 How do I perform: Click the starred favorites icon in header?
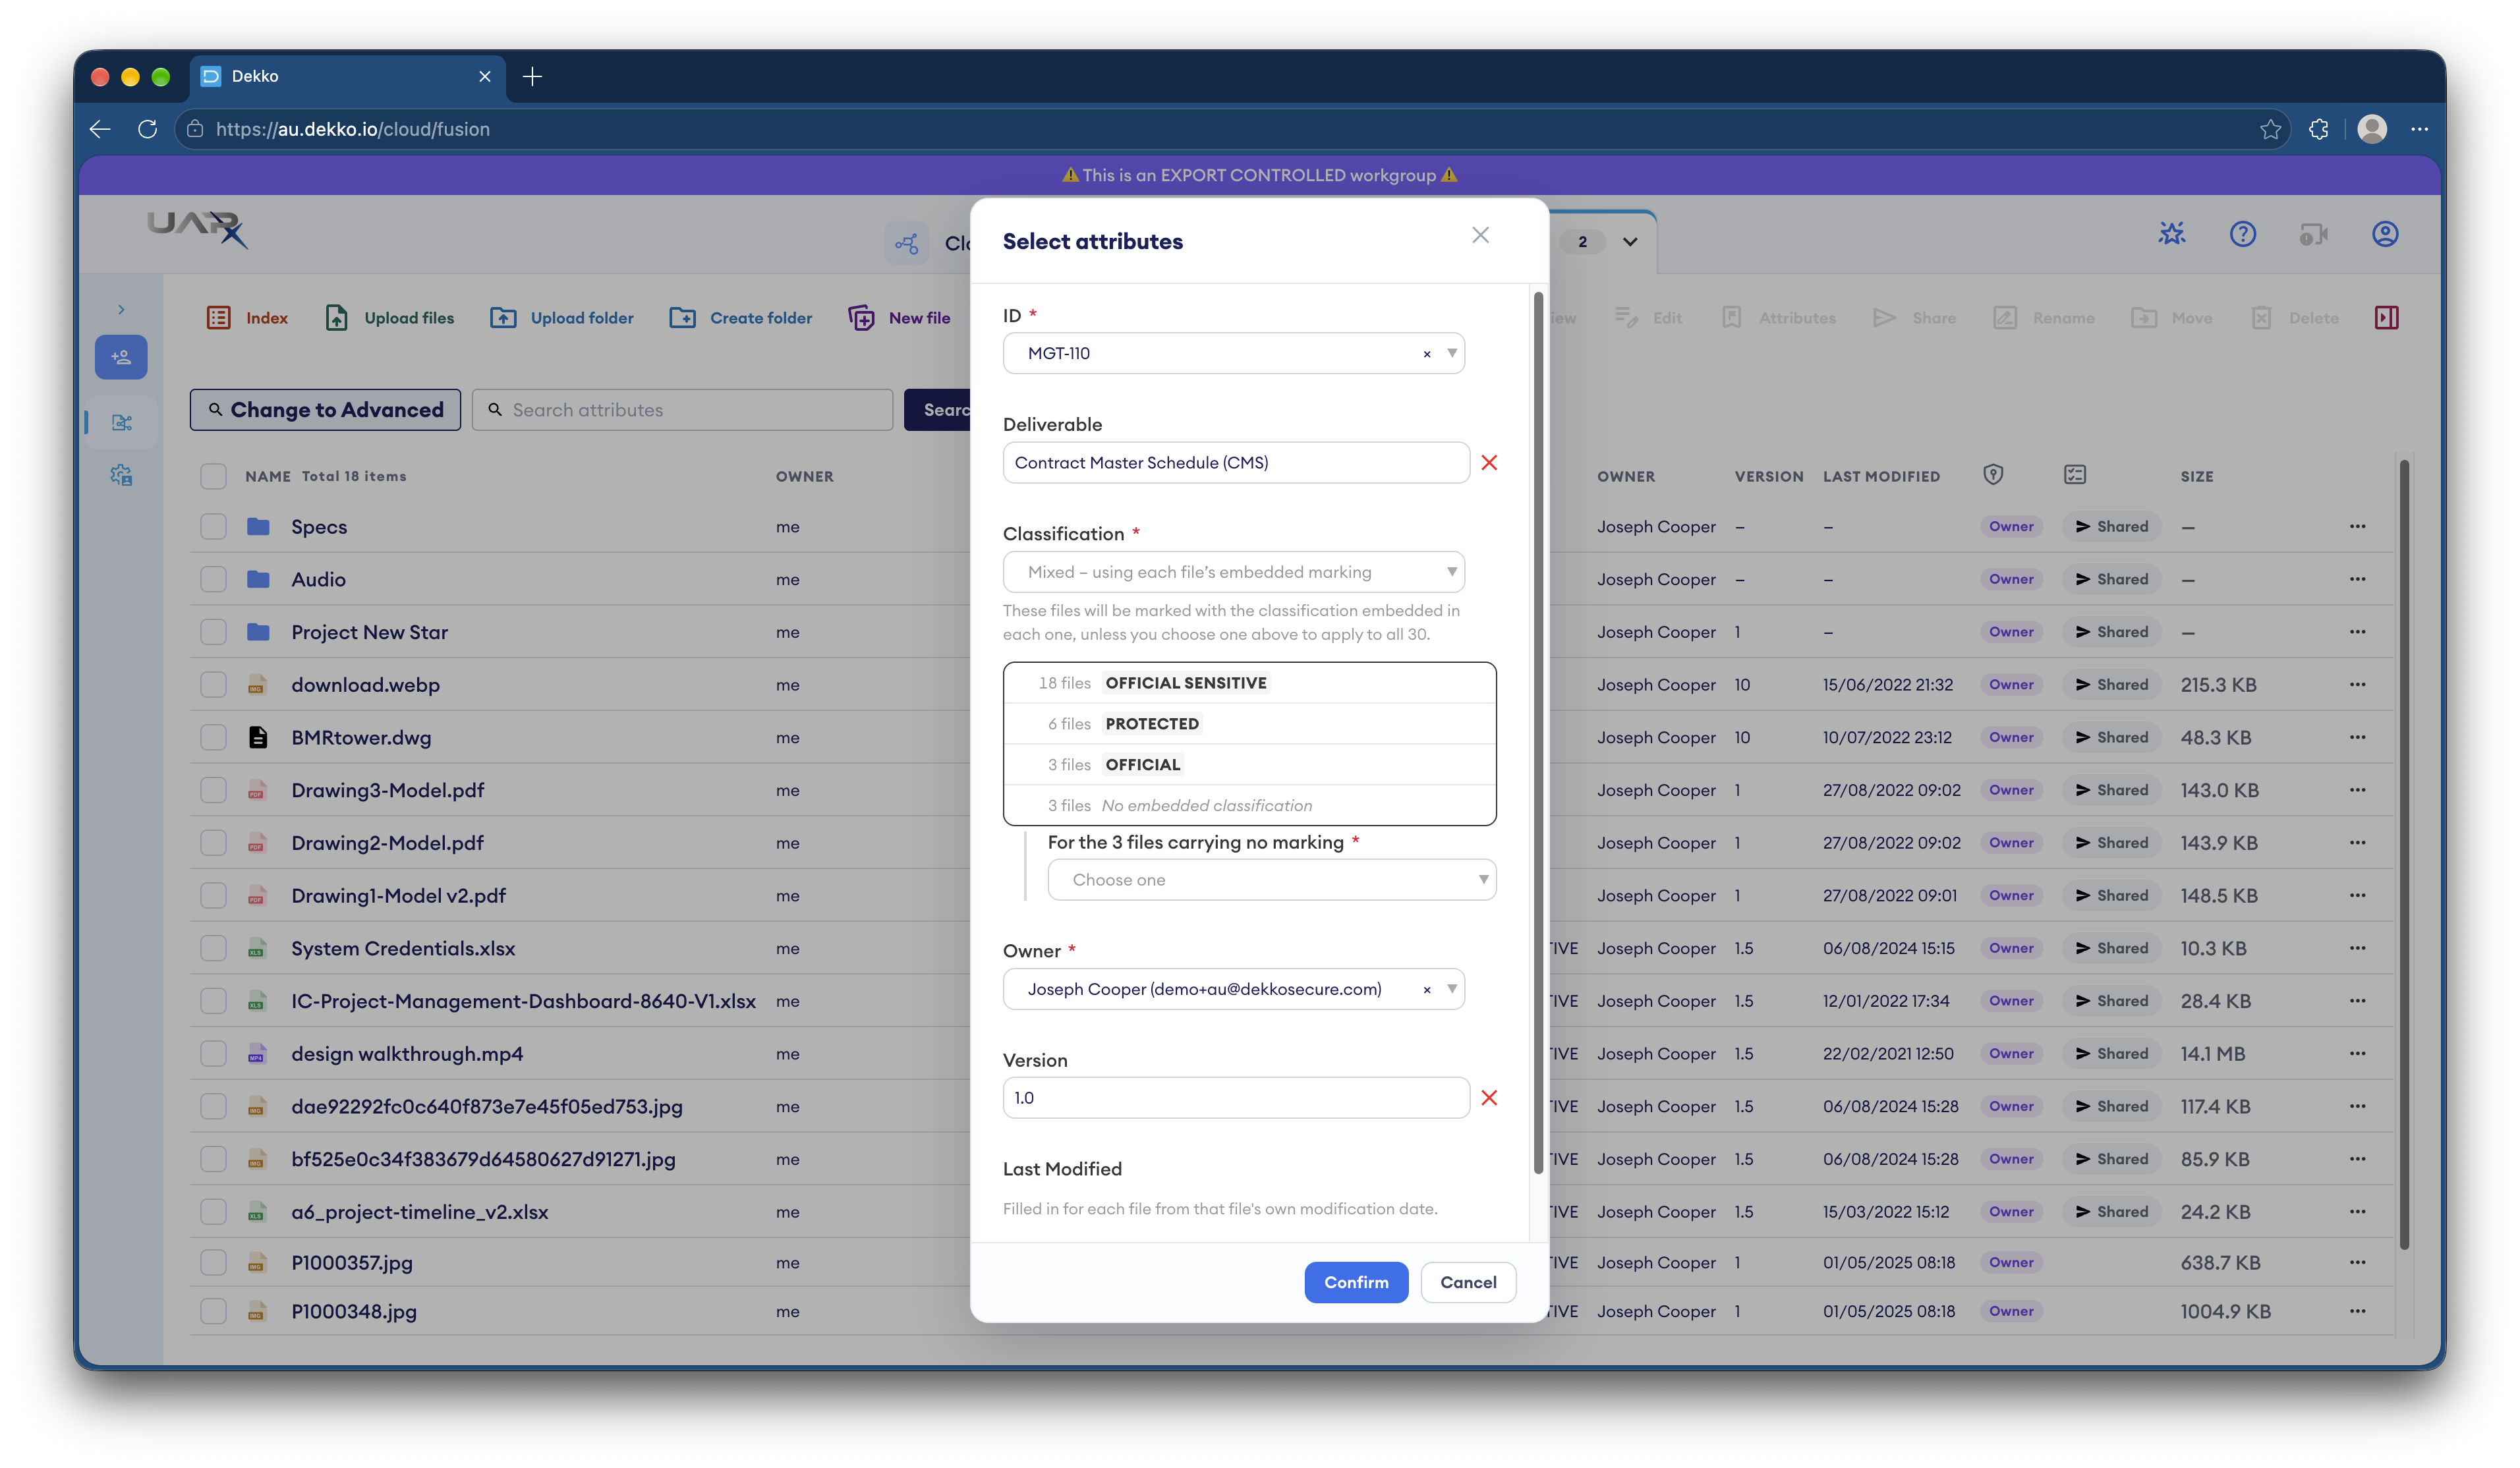(x=2171, y=234)
